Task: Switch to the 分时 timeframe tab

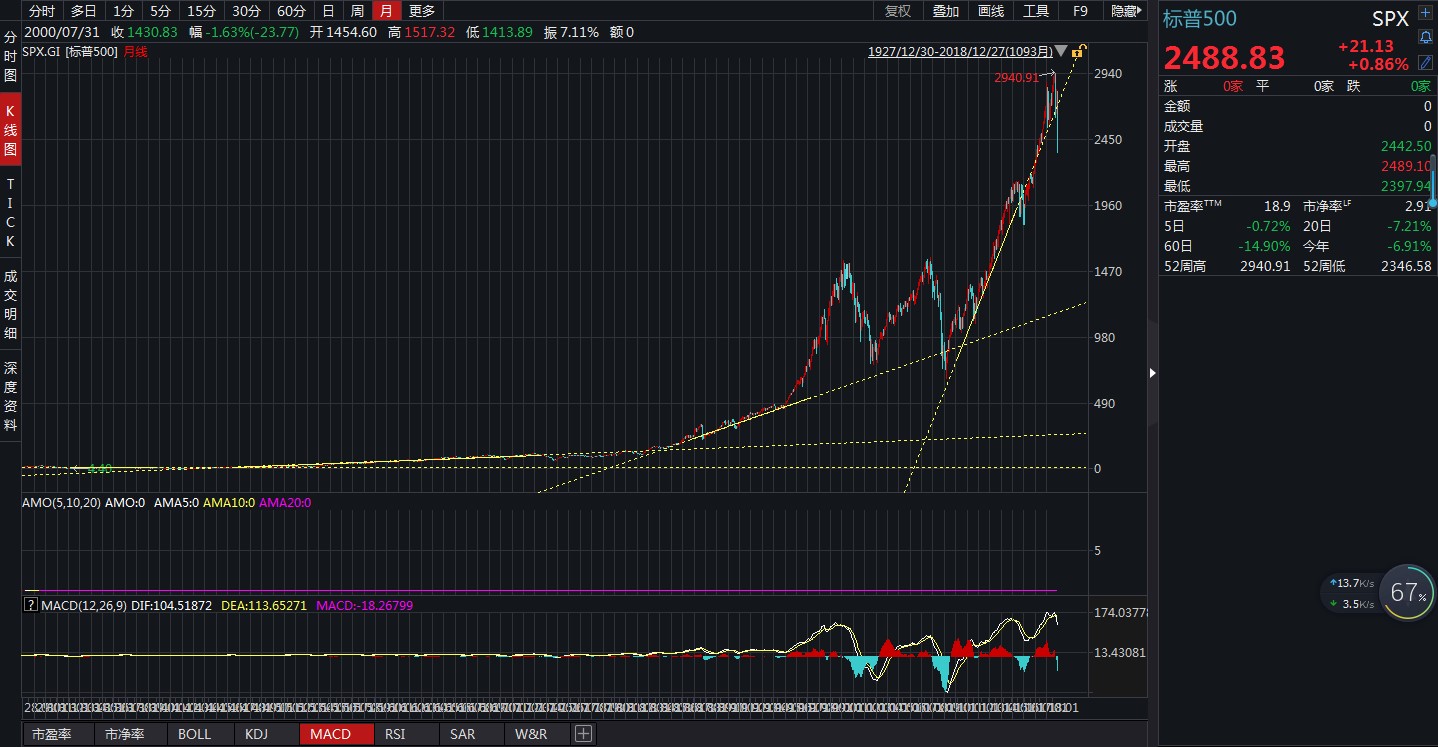Action: (x=42, y=11)
